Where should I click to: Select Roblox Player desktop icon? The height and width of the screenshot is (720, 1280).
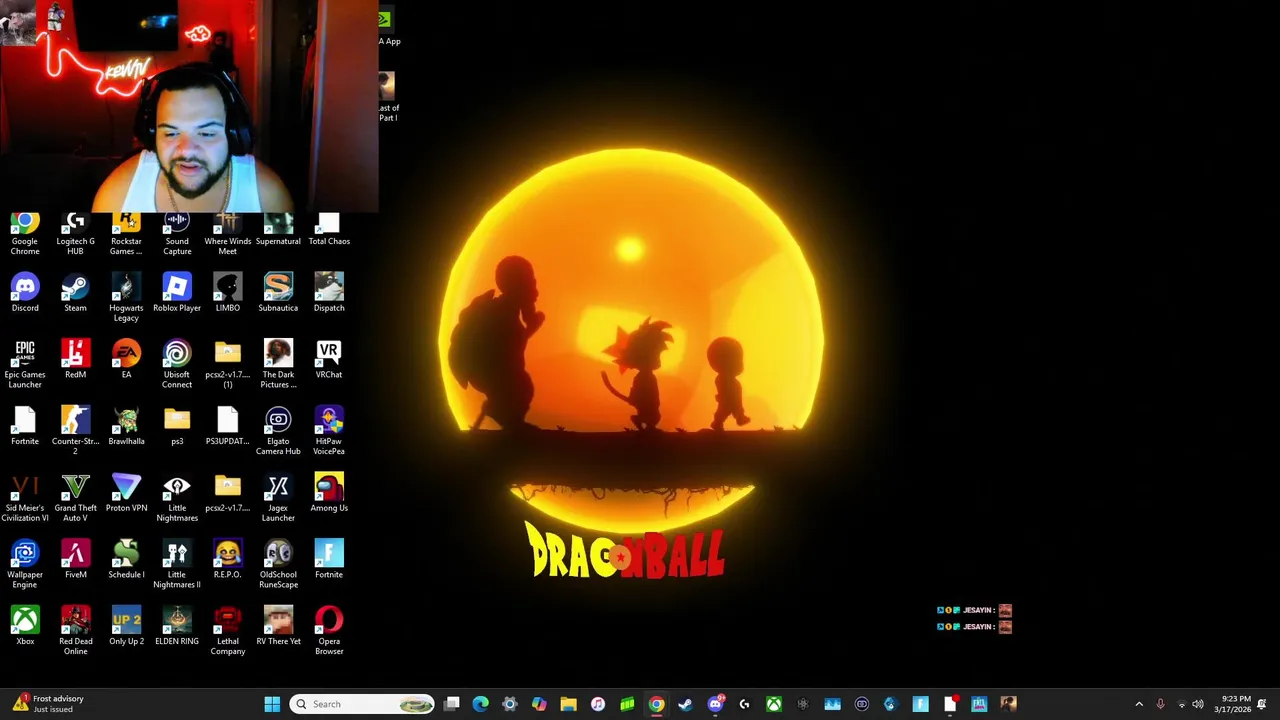[177, 292]
